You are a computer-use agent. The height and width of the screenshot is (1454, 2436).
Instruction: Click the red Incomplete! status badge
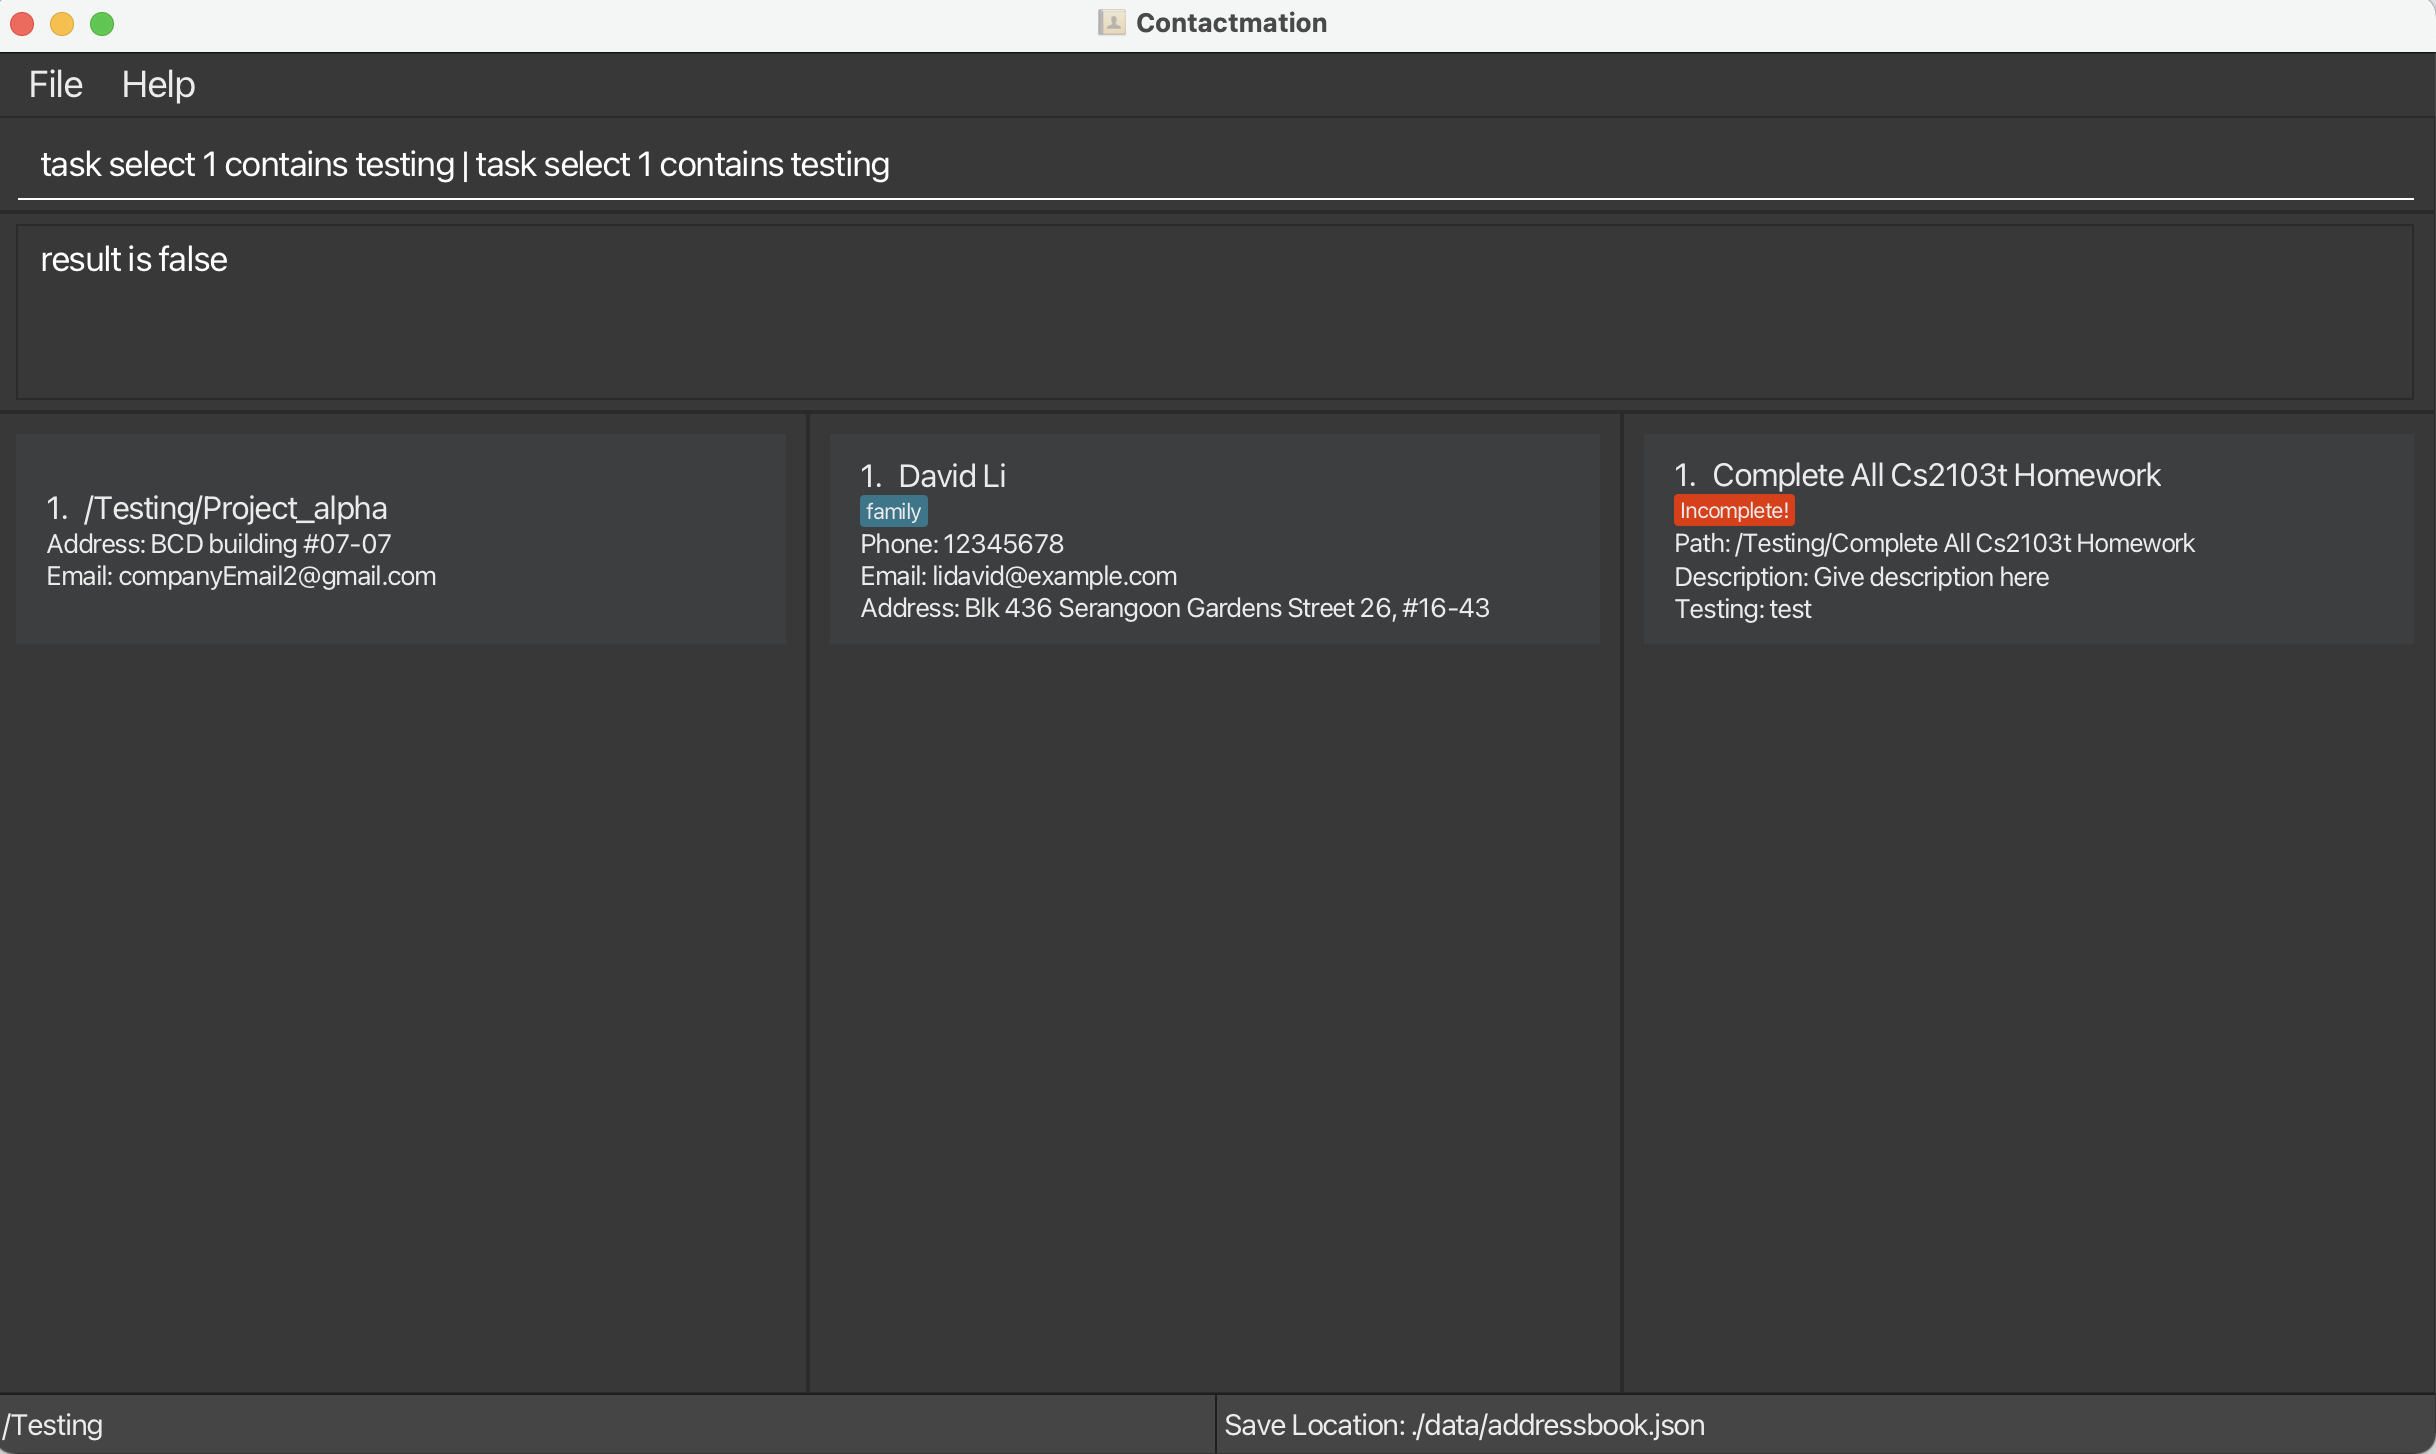(1733, 510)
